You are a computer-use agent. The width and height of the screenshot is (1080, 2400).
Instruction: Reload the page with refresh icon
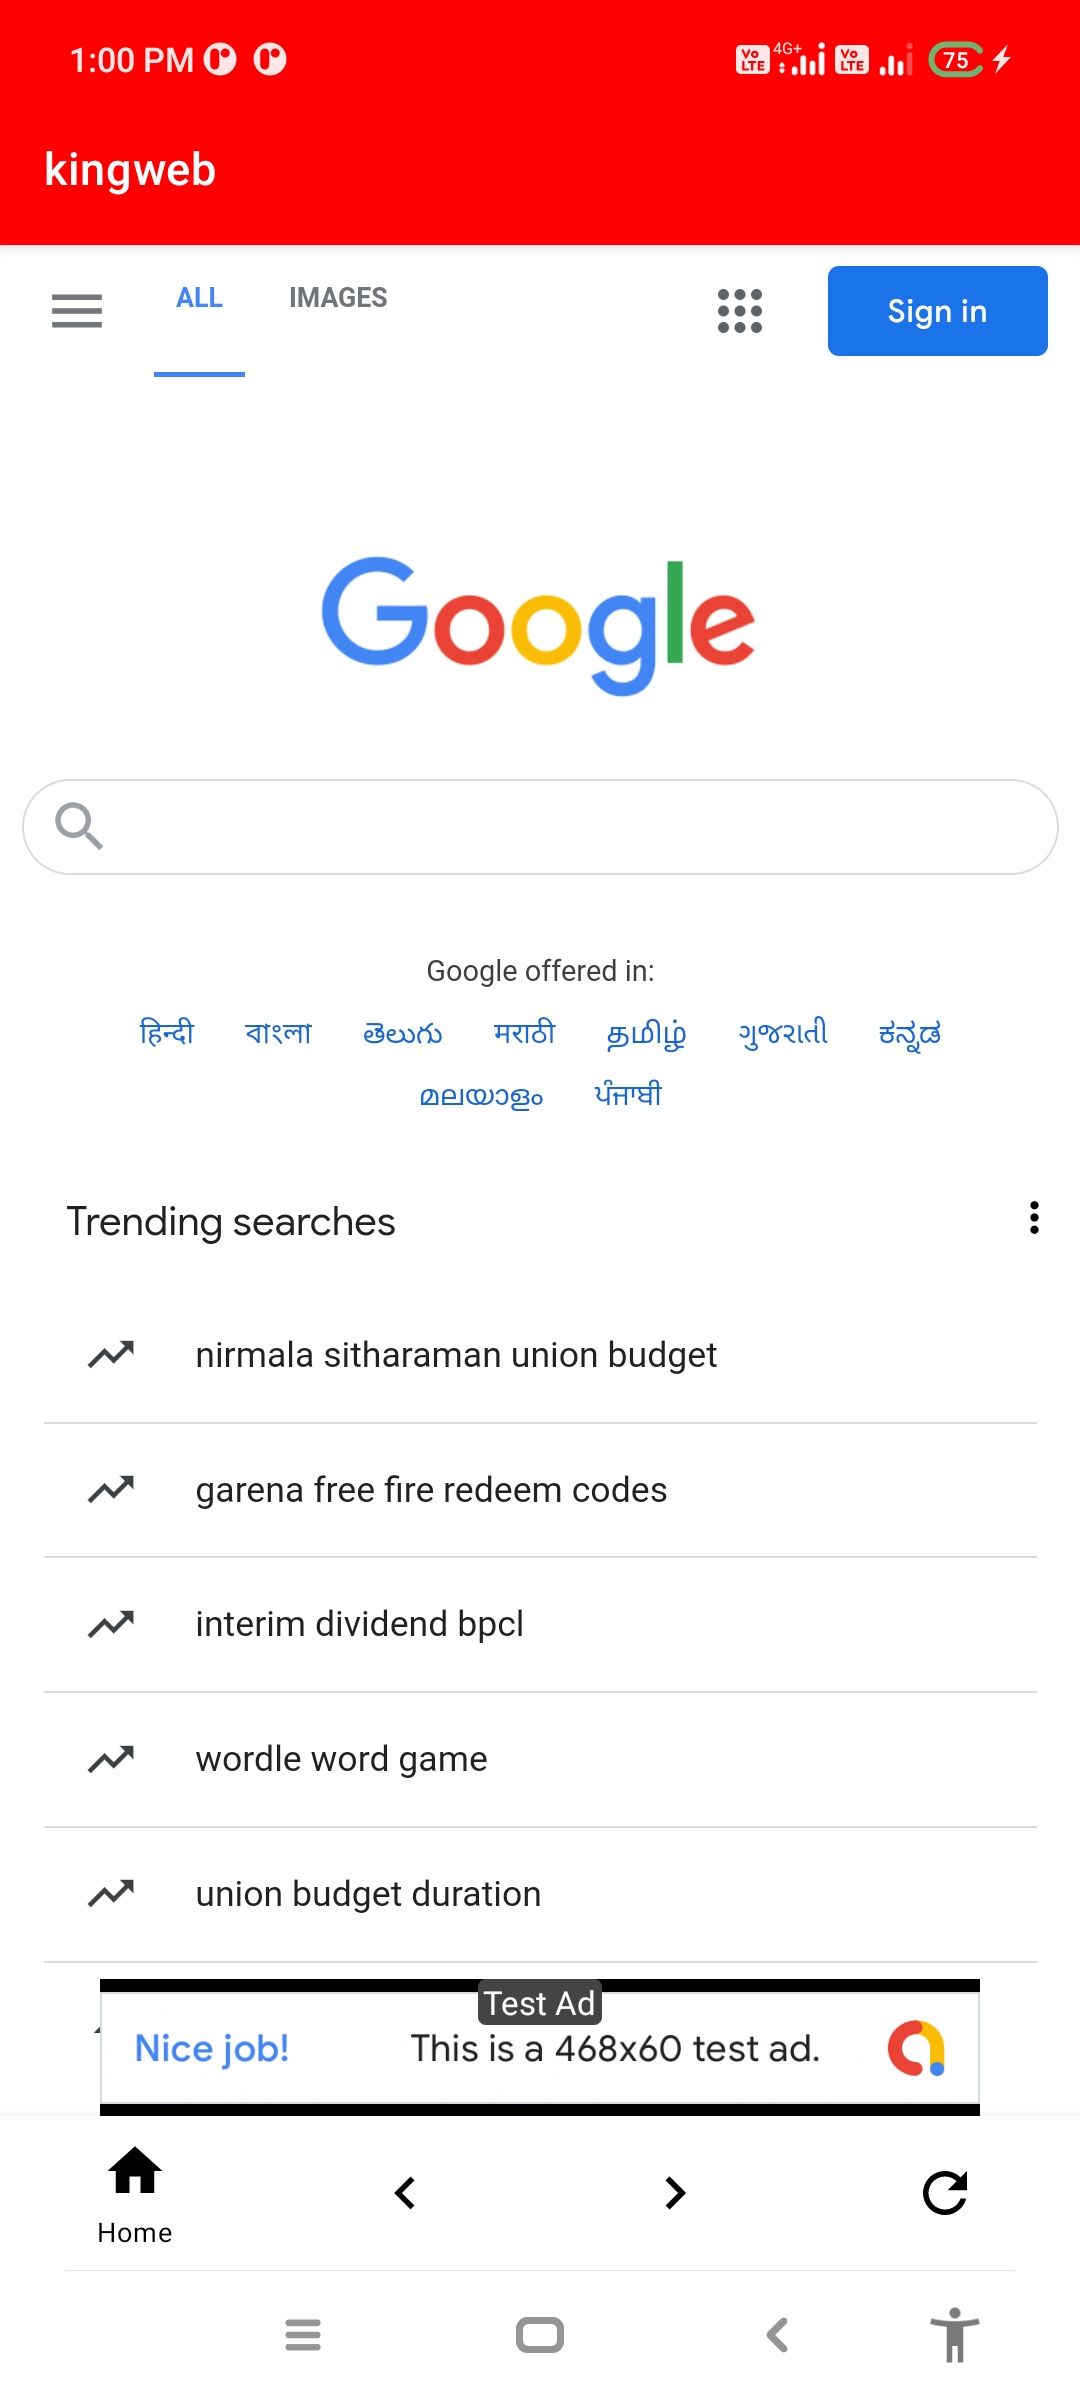[945, 2193]
